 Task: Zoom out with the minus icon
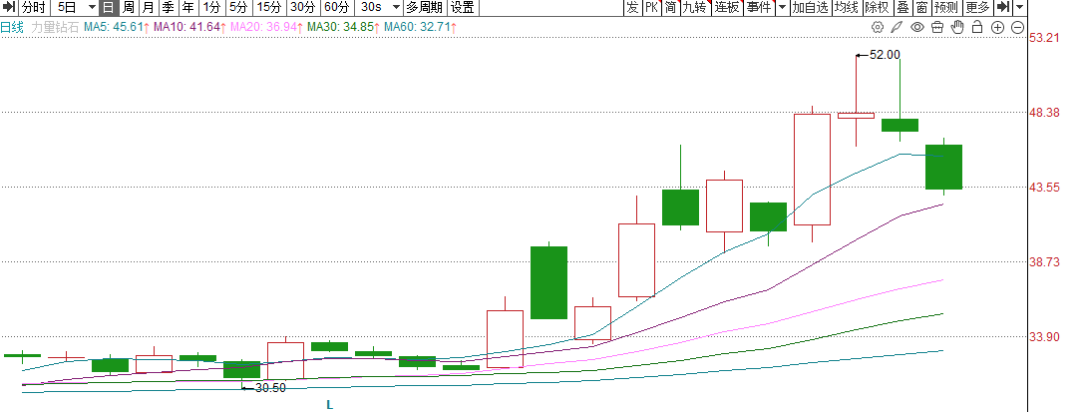pyautogui.click(x=1016, y=27)
